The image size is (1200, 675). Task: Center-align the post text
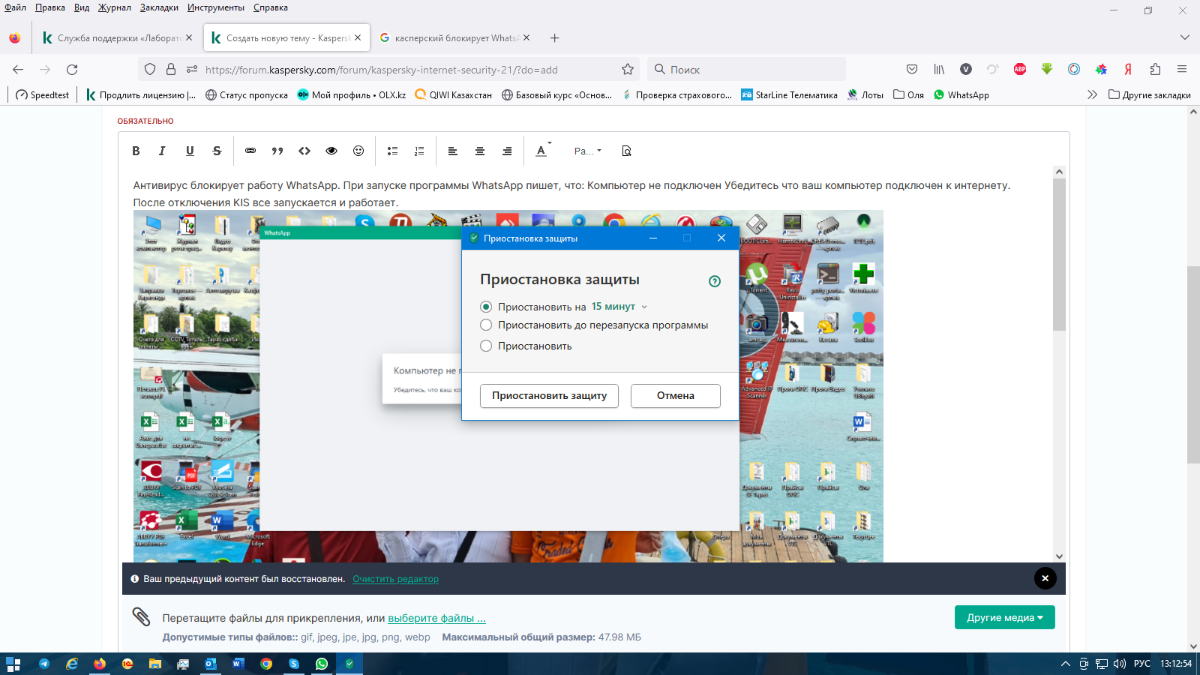[x=480, y=151]
